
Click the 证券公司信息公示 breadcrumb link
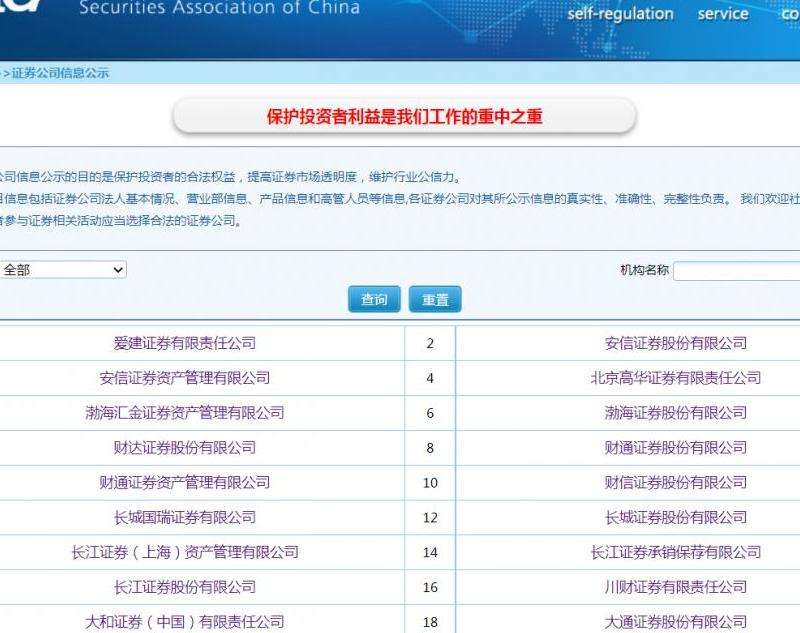pyautogui.click(x=60, y=73)
